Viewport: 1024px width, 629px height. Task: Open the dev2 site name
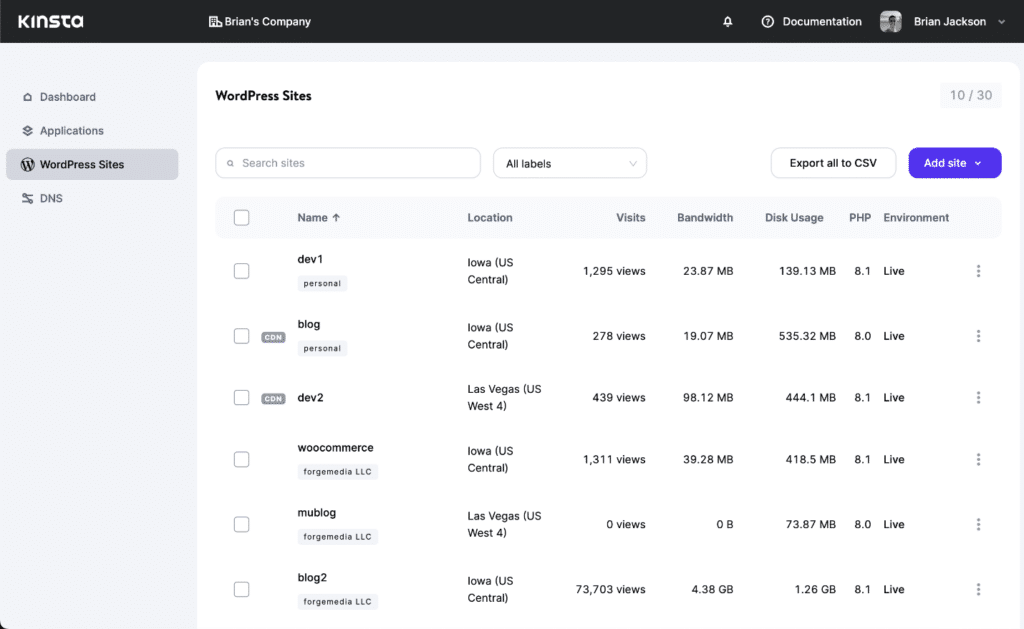310,398
